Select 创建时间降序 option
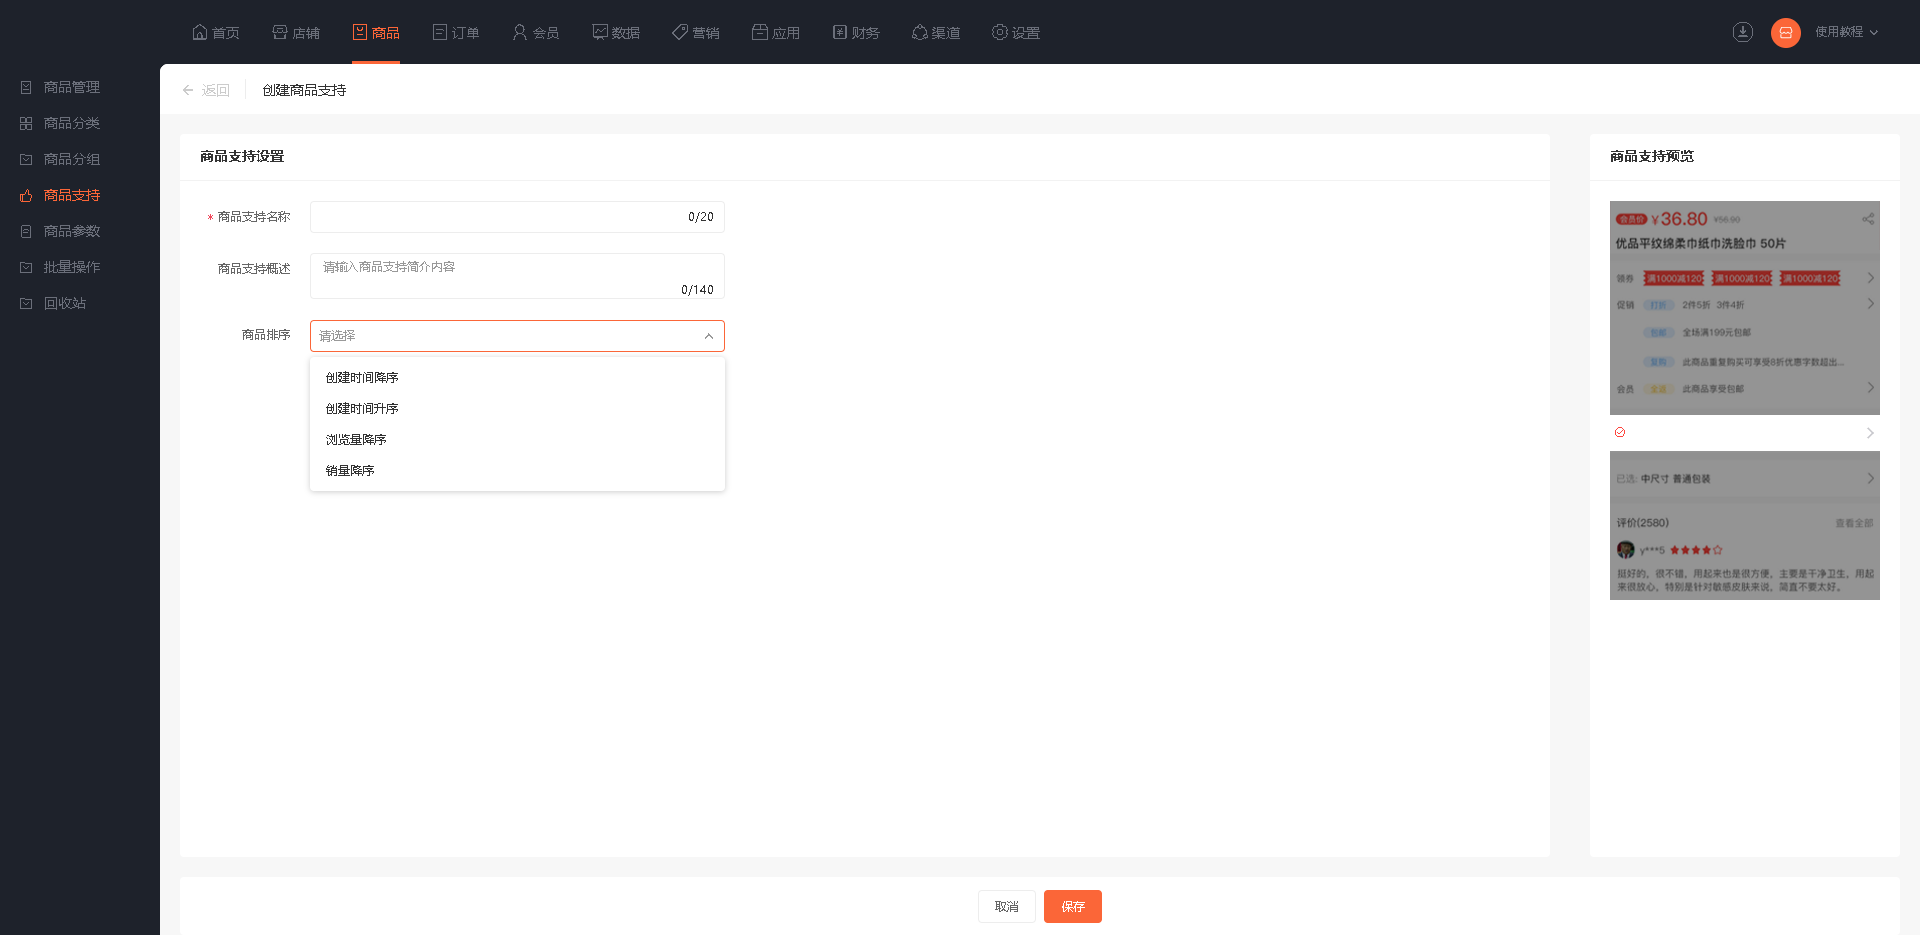Image resolution: width=1920 pixels, height=935 pixels. [517, 378]
